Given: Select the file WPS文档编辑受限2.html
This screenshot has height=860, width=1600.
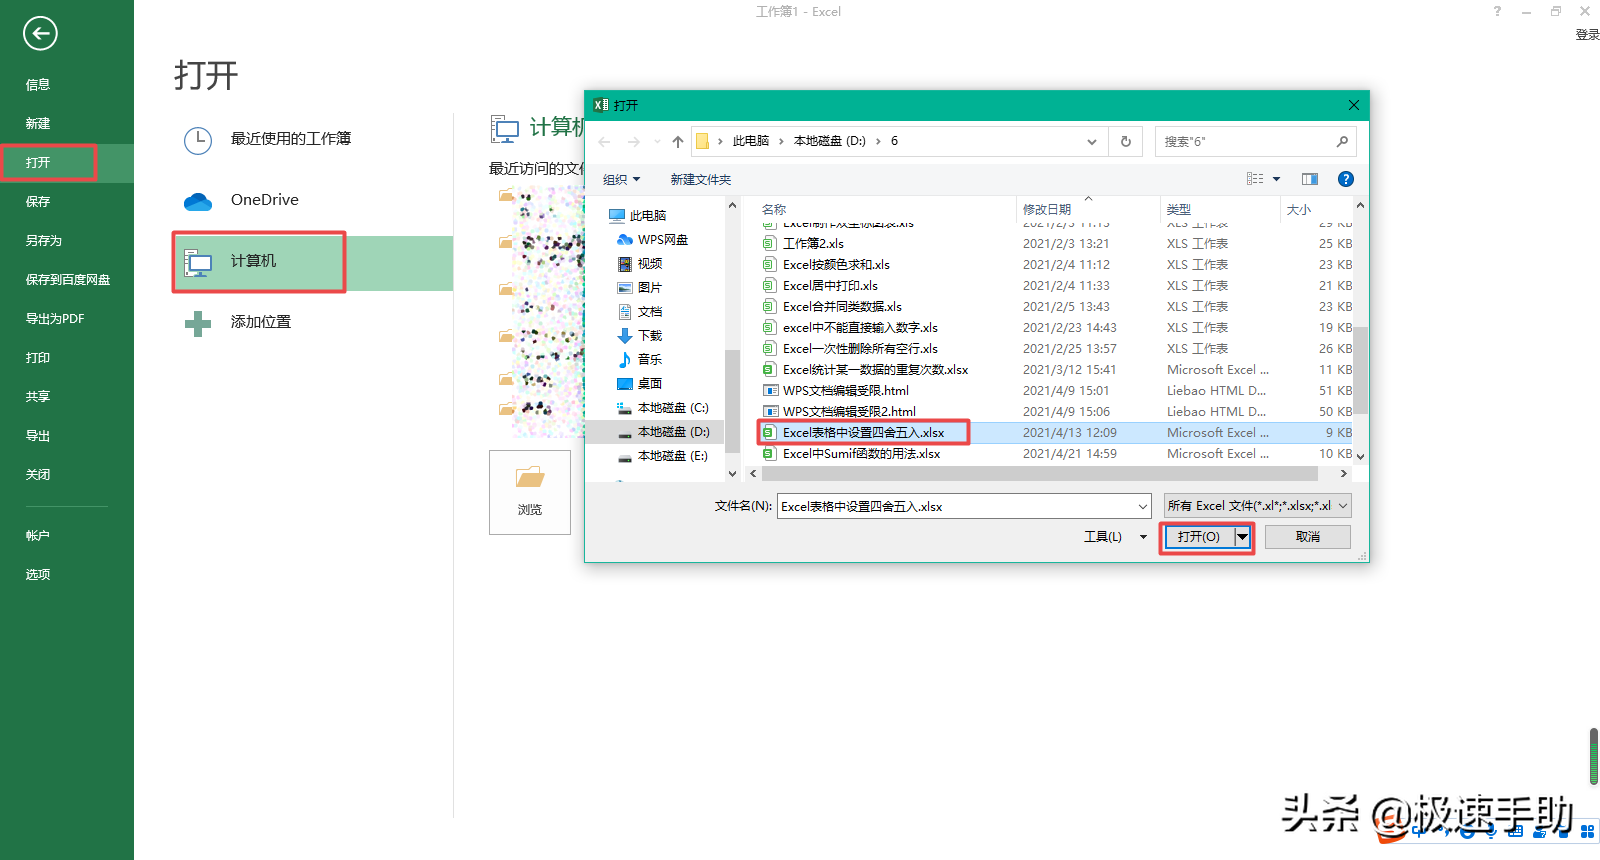Looking at the screenshot, I should [849, 412].
